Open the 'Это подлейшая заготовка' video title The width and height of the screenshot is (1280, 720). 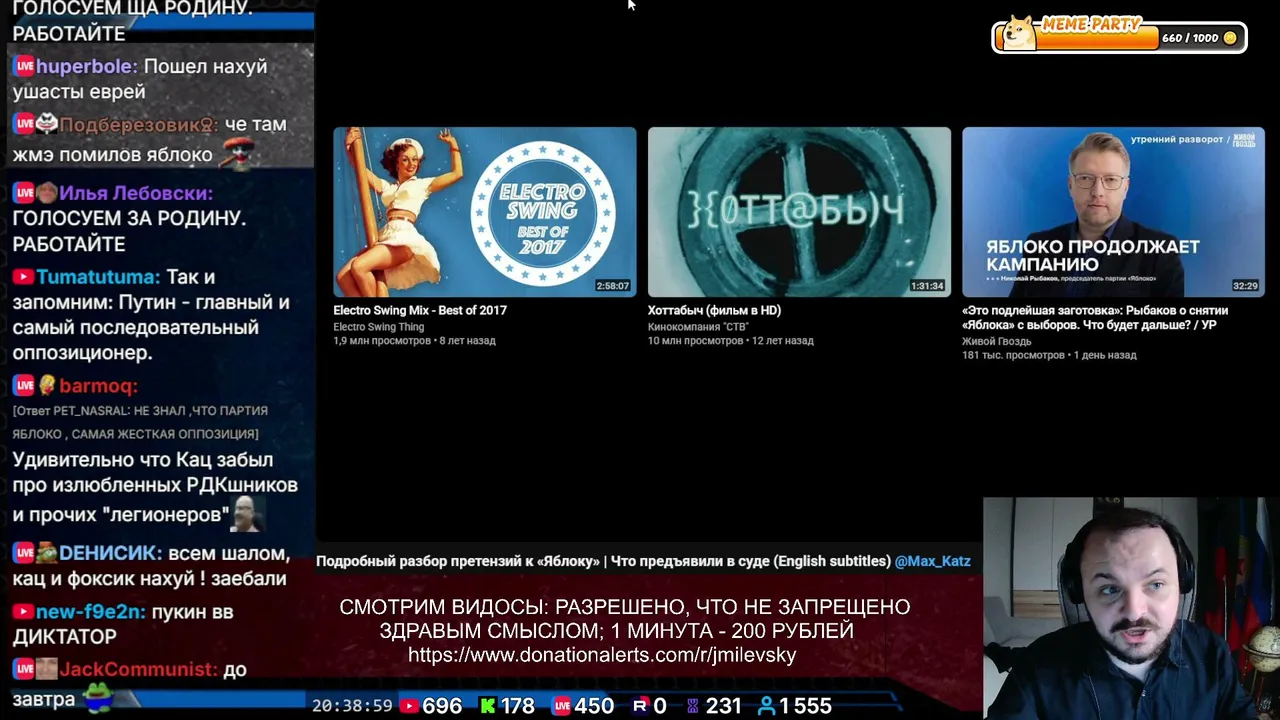tap(1095, 318)
